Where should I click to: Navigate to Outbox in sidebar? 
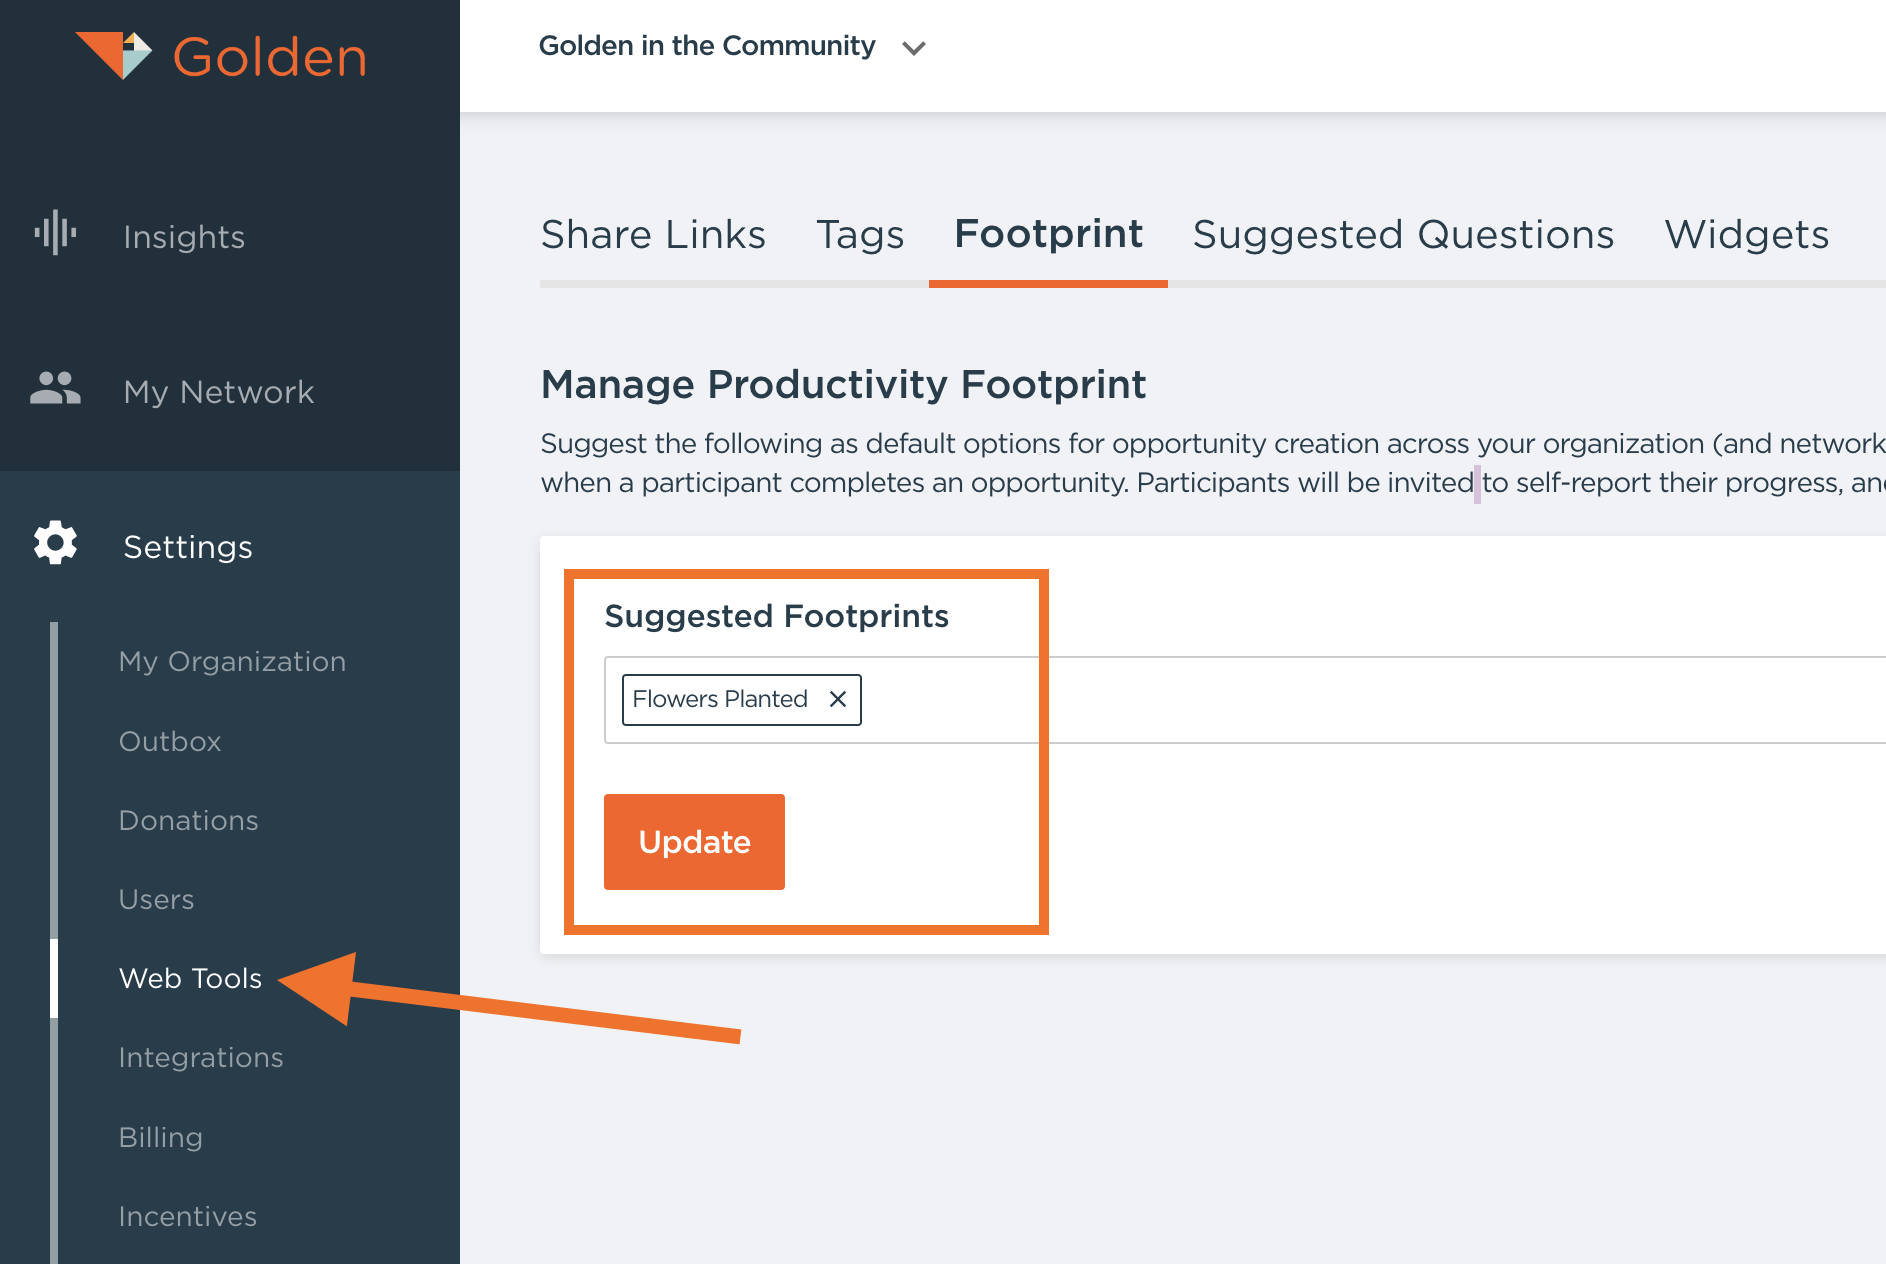coord(170,741)
